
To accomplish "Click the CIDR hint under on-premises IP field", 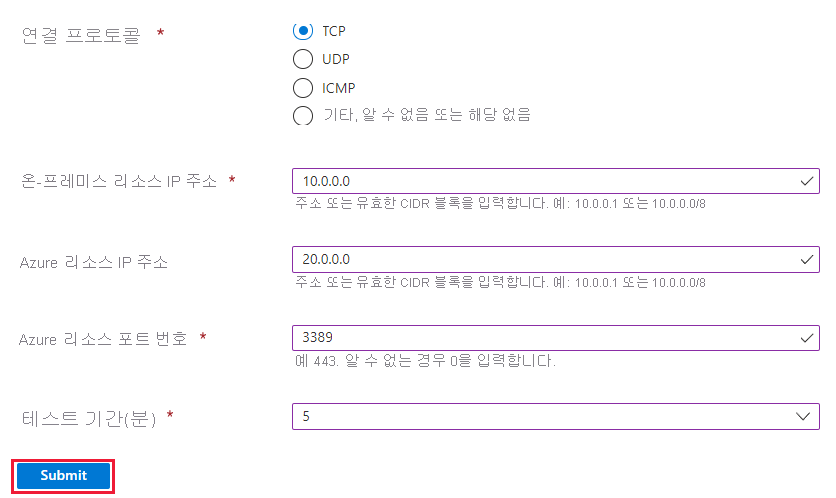I will [501, 204].
